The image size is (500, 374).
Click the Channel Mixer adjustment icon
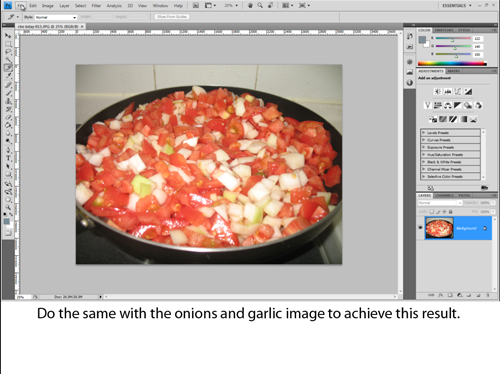[x=478, y=105]
